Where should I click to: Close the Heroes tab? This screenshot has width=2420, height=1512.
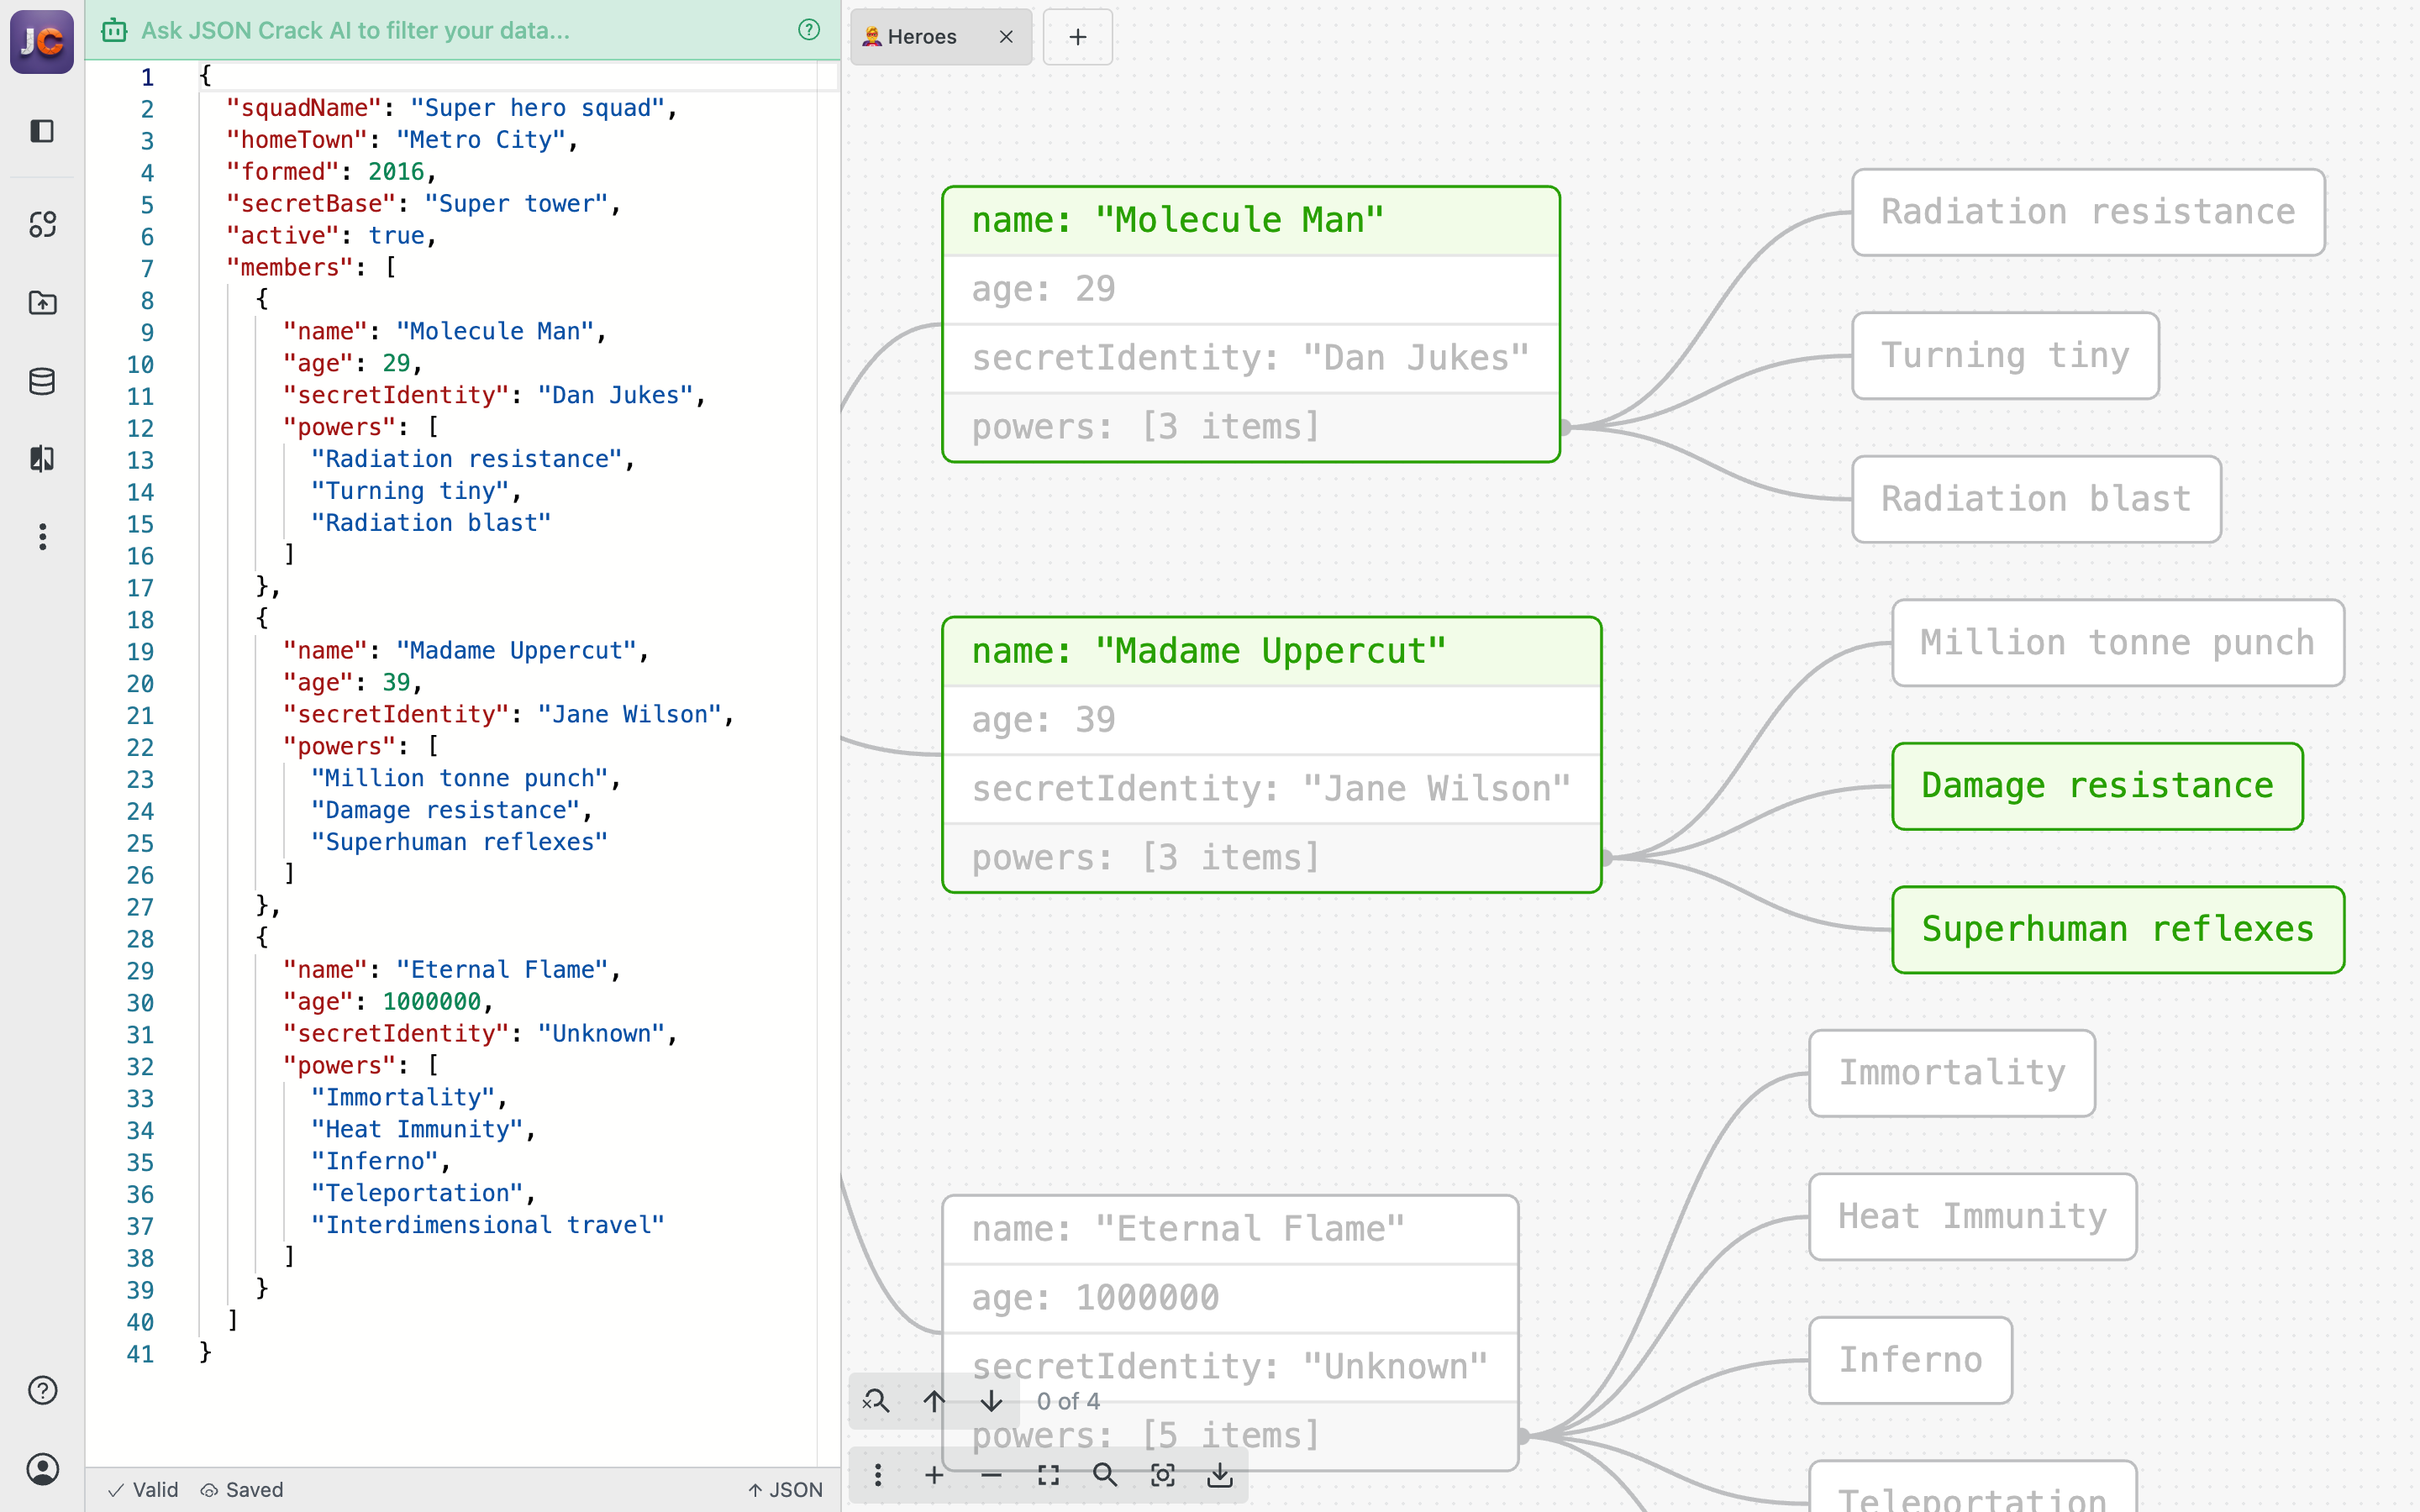coord(1006,37)
